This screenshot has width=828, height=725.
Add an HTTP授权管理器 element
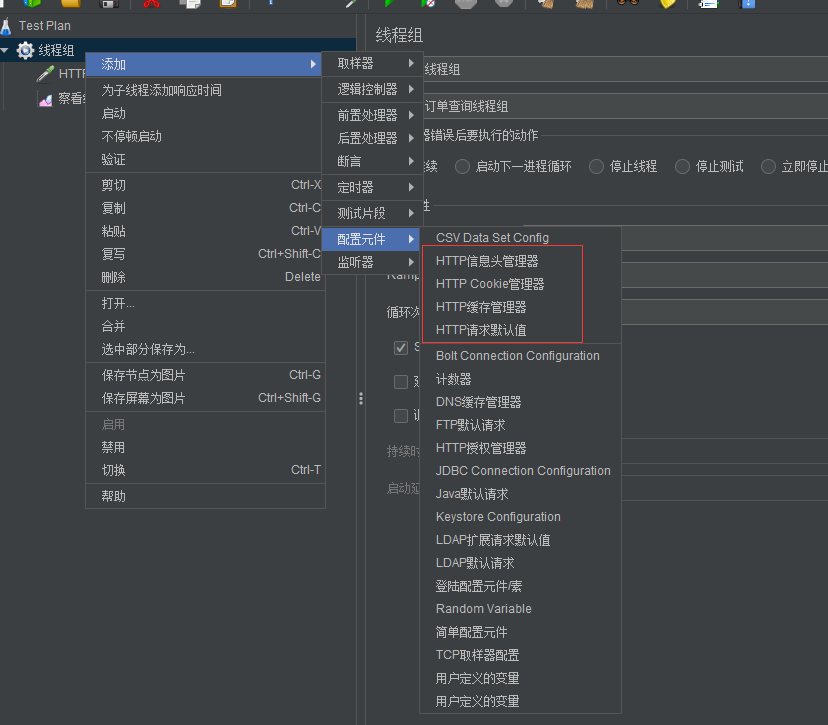520,448
